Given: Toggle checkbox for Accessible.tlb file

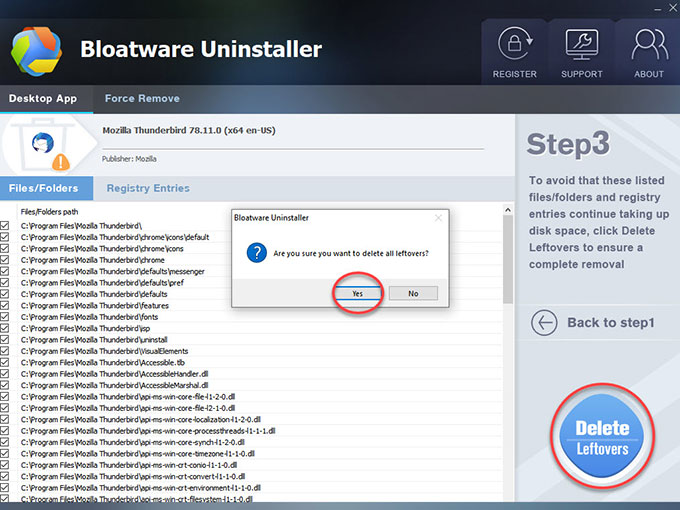Looking at the screenshot, I should point(5,362).
